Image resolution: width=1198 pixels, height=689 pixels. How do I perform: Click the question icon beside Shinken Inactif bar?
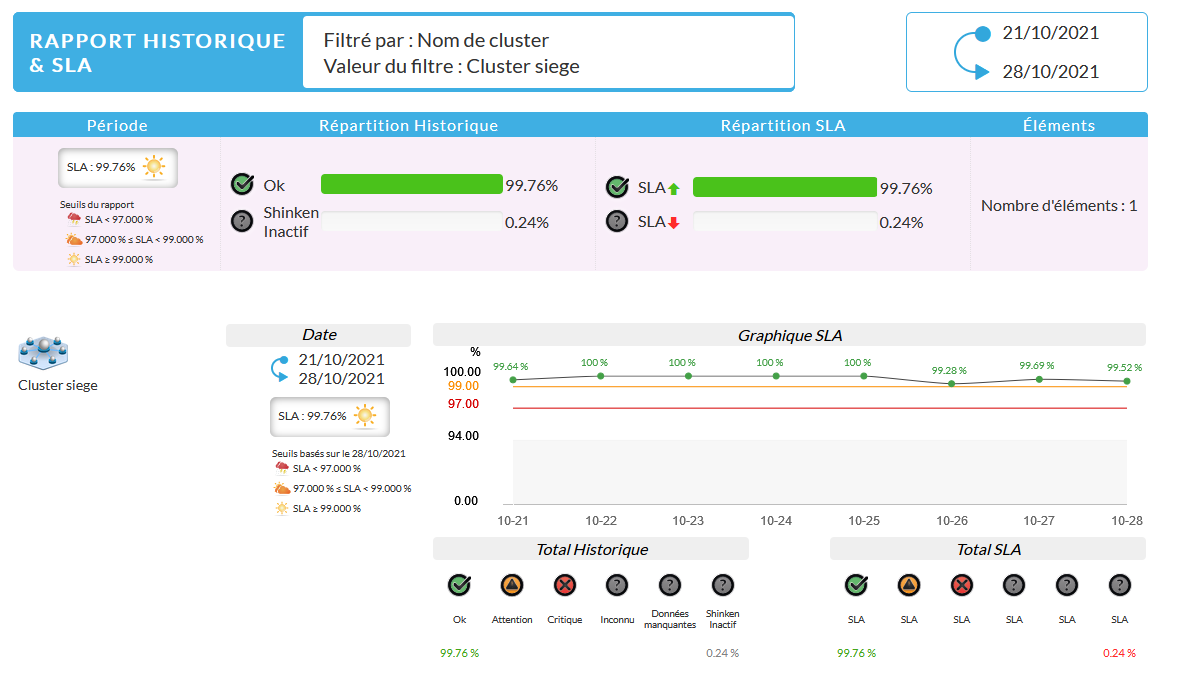pos(241,221)
